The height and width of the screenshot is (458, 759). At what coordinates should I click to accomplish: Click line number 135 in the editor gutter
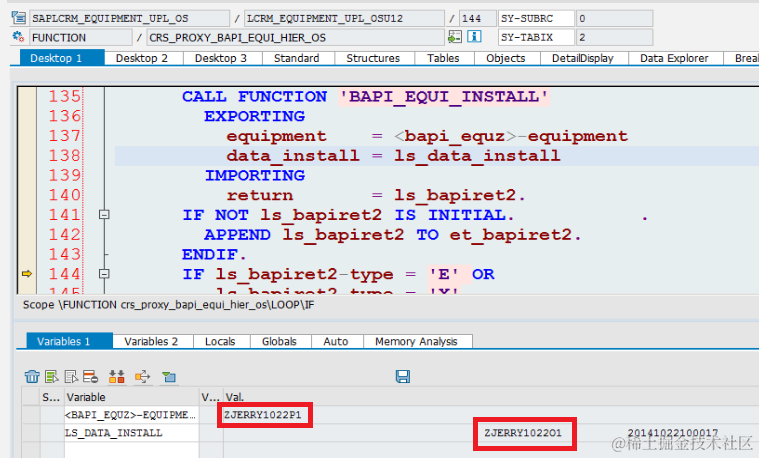[64, 96]
